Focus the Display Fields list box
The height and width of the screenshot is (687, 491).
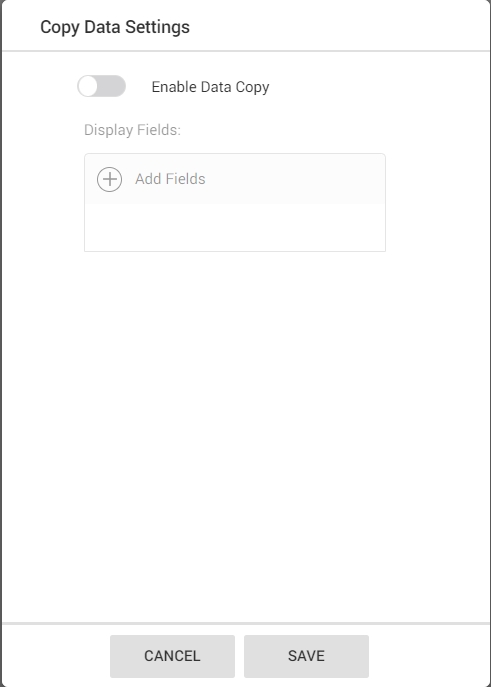[x=235, y=202]
